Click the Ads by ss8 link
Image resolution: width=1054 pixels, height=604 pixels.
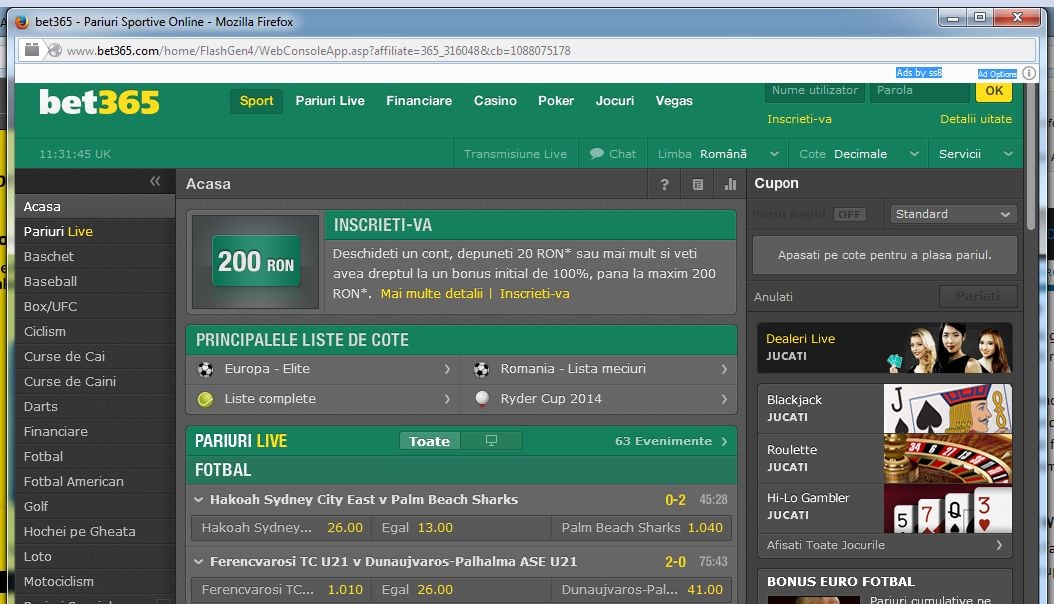[919, 73]
